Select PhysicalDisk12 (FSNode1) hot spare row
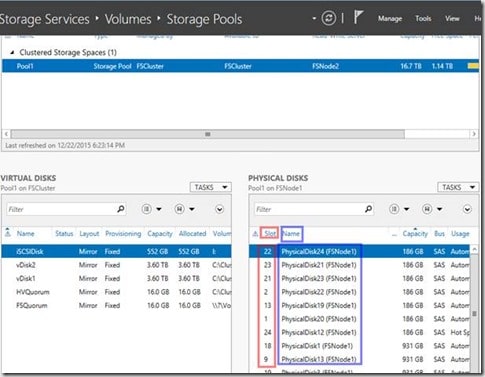The height and width of the screenshot is (377, 485). point(360,332)
